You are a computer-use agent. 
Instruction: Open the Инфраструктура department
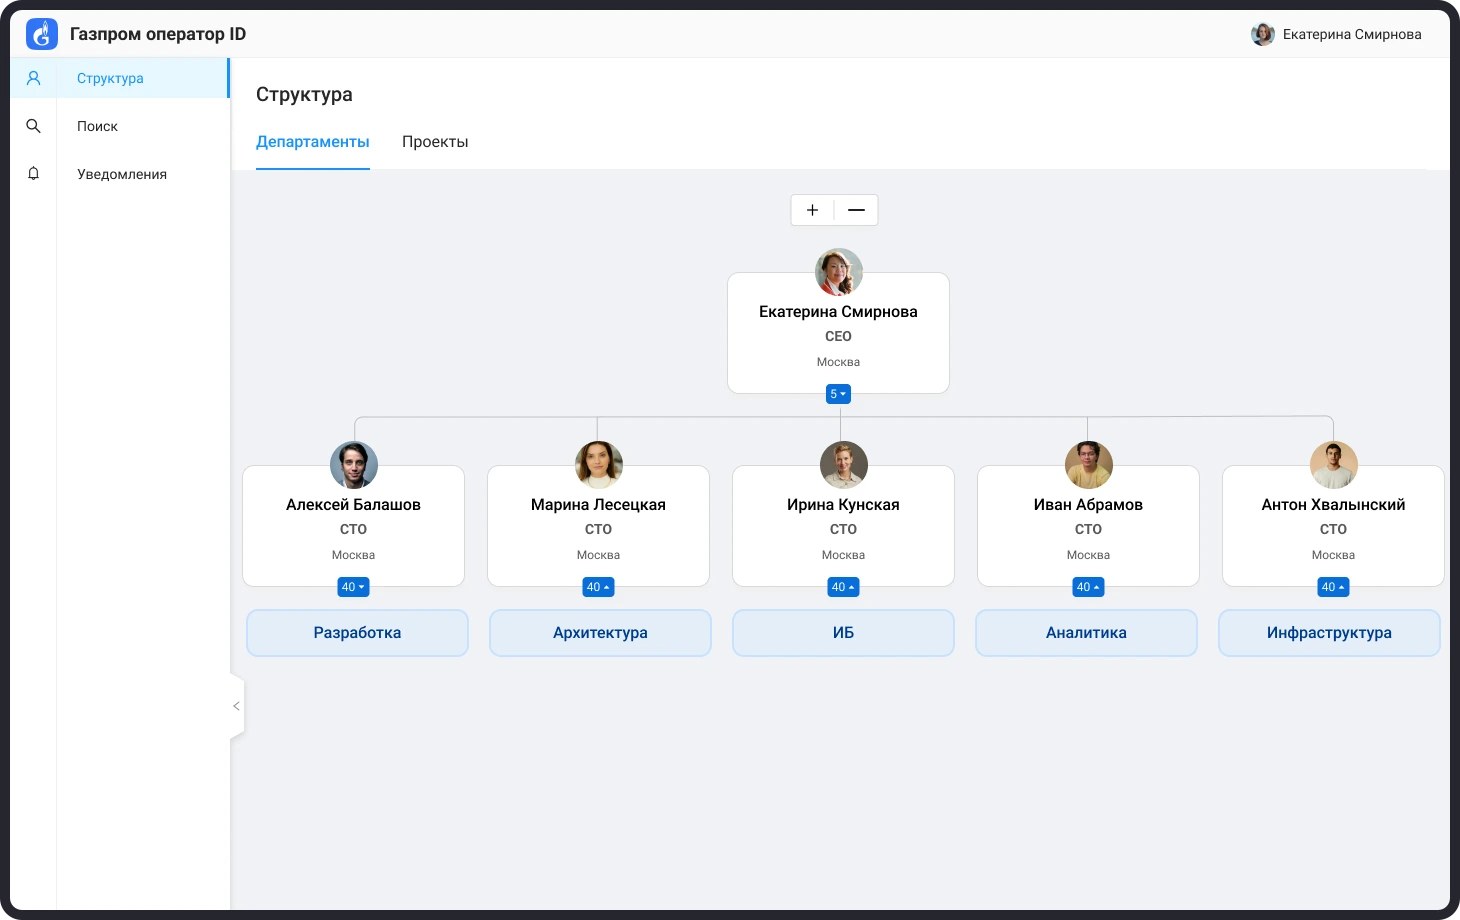click(x=1329, y=633)
